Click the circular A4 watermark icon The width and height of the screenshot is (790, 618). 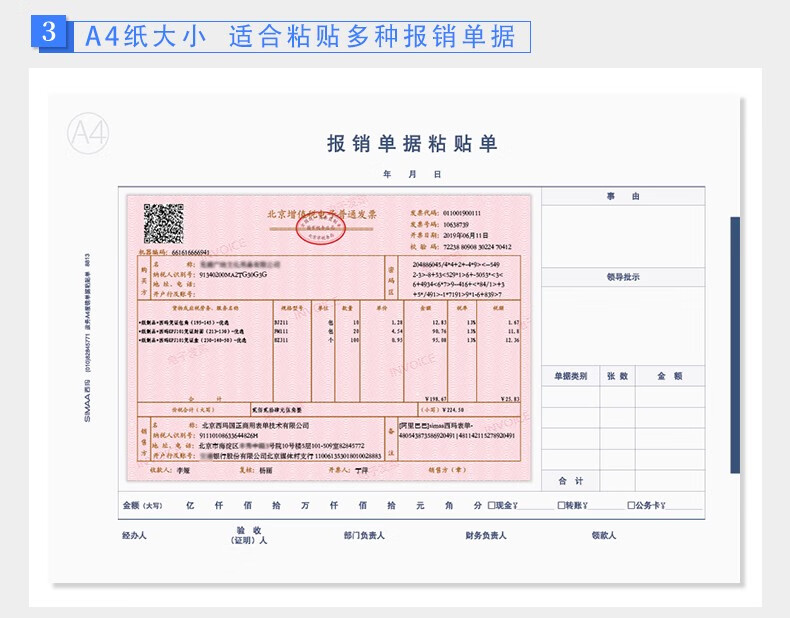tap(88, 134)
